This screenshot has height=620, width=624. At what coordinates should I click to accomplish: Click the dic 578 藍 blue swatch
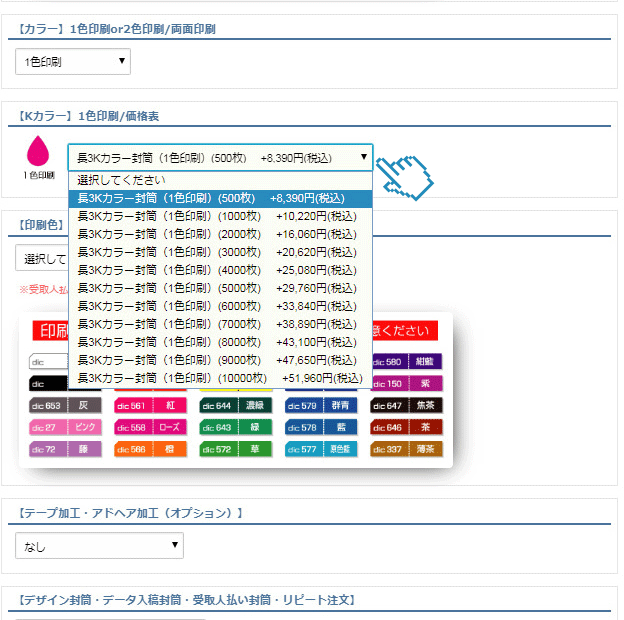click(x=321, y=427)
